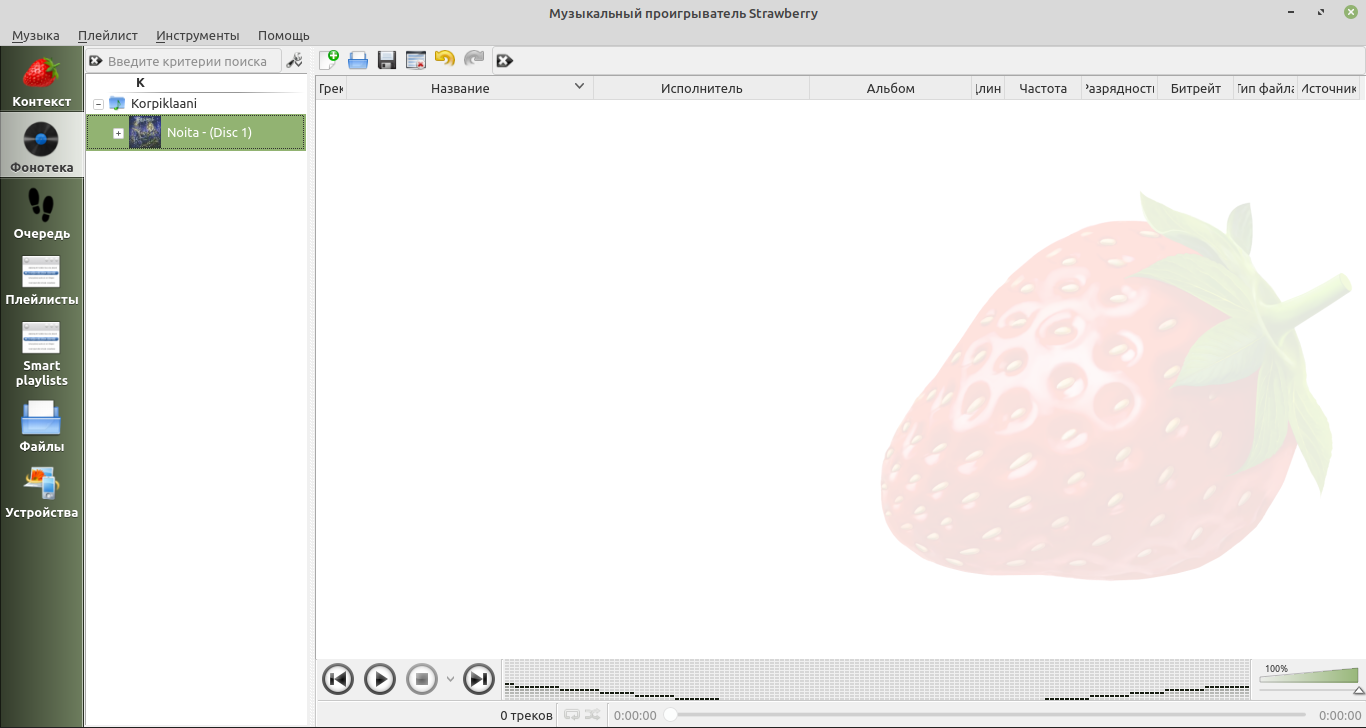Image resolution: width=1366 pixels, height=728 pixels.
Task: Click the 0 треков status text
Action: pos(526,715)
